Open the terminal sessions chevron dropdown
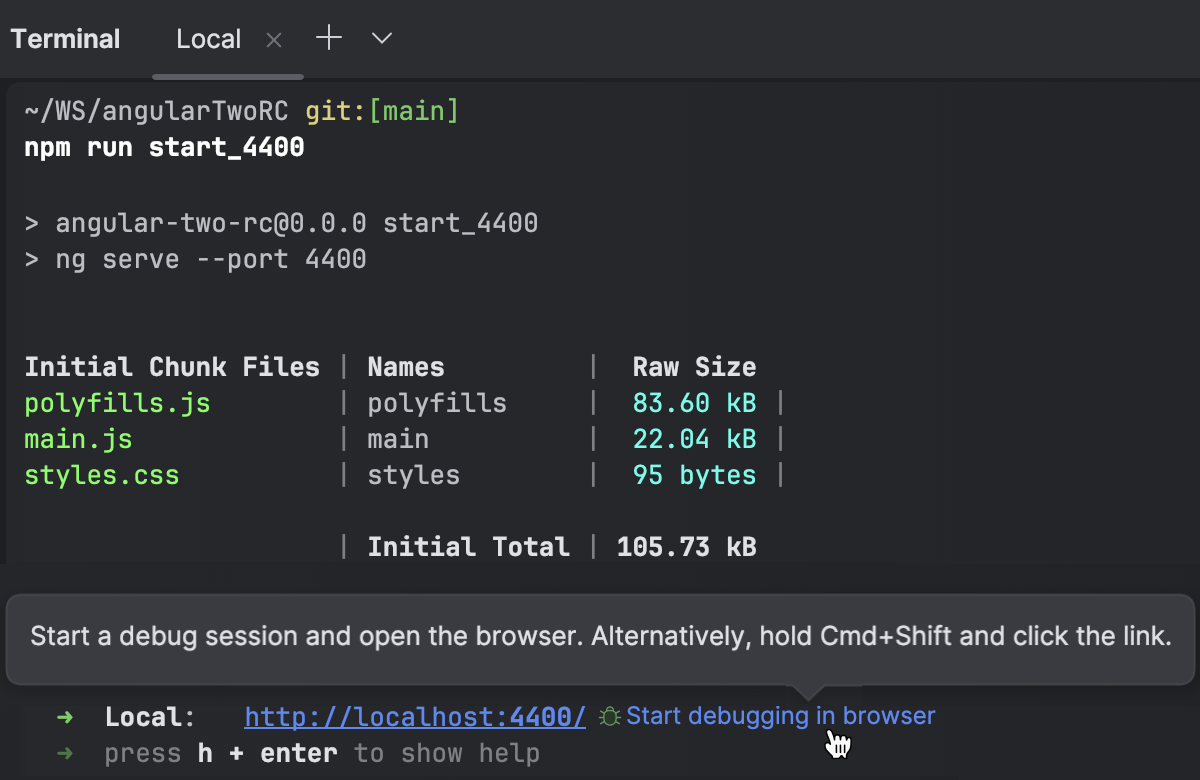The image size is (1200, 780). (x=380, y=38)
